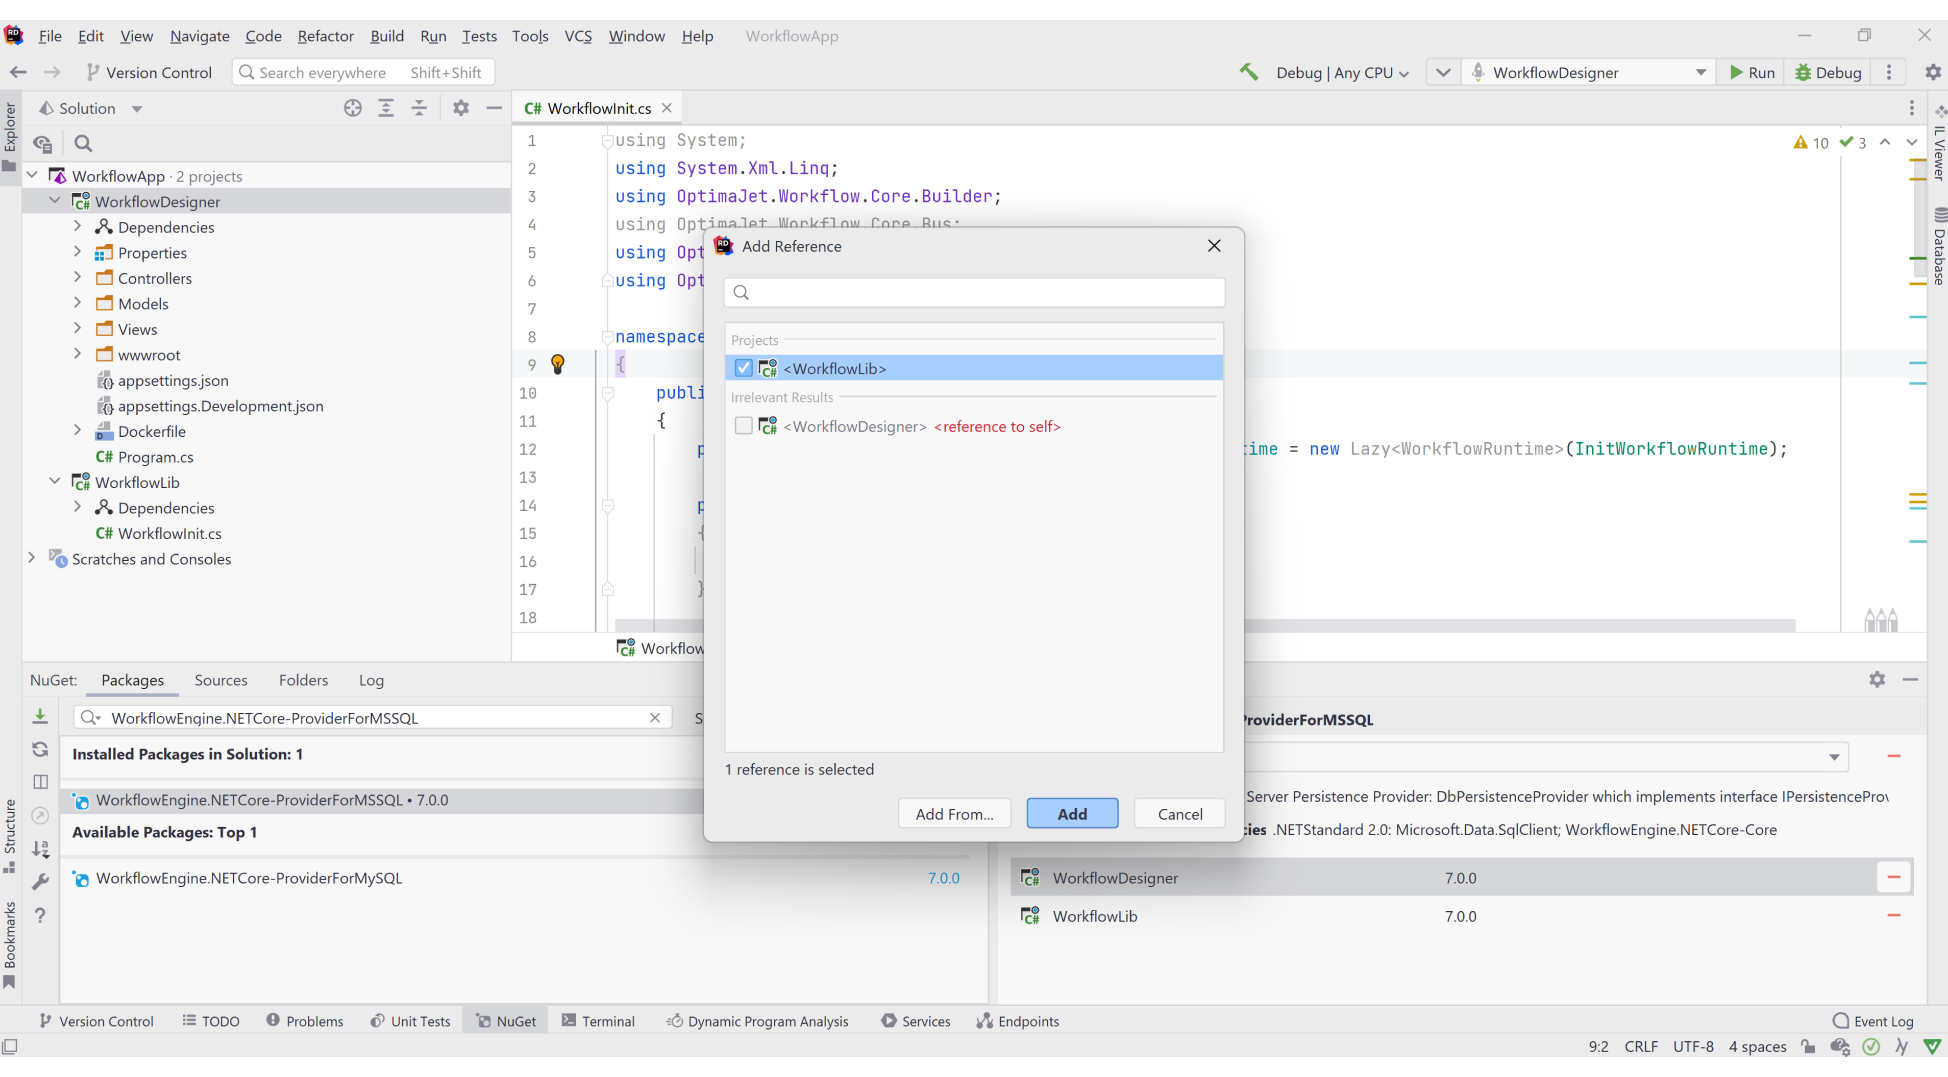Click NuGet restore download icon

tap(40, 716)
